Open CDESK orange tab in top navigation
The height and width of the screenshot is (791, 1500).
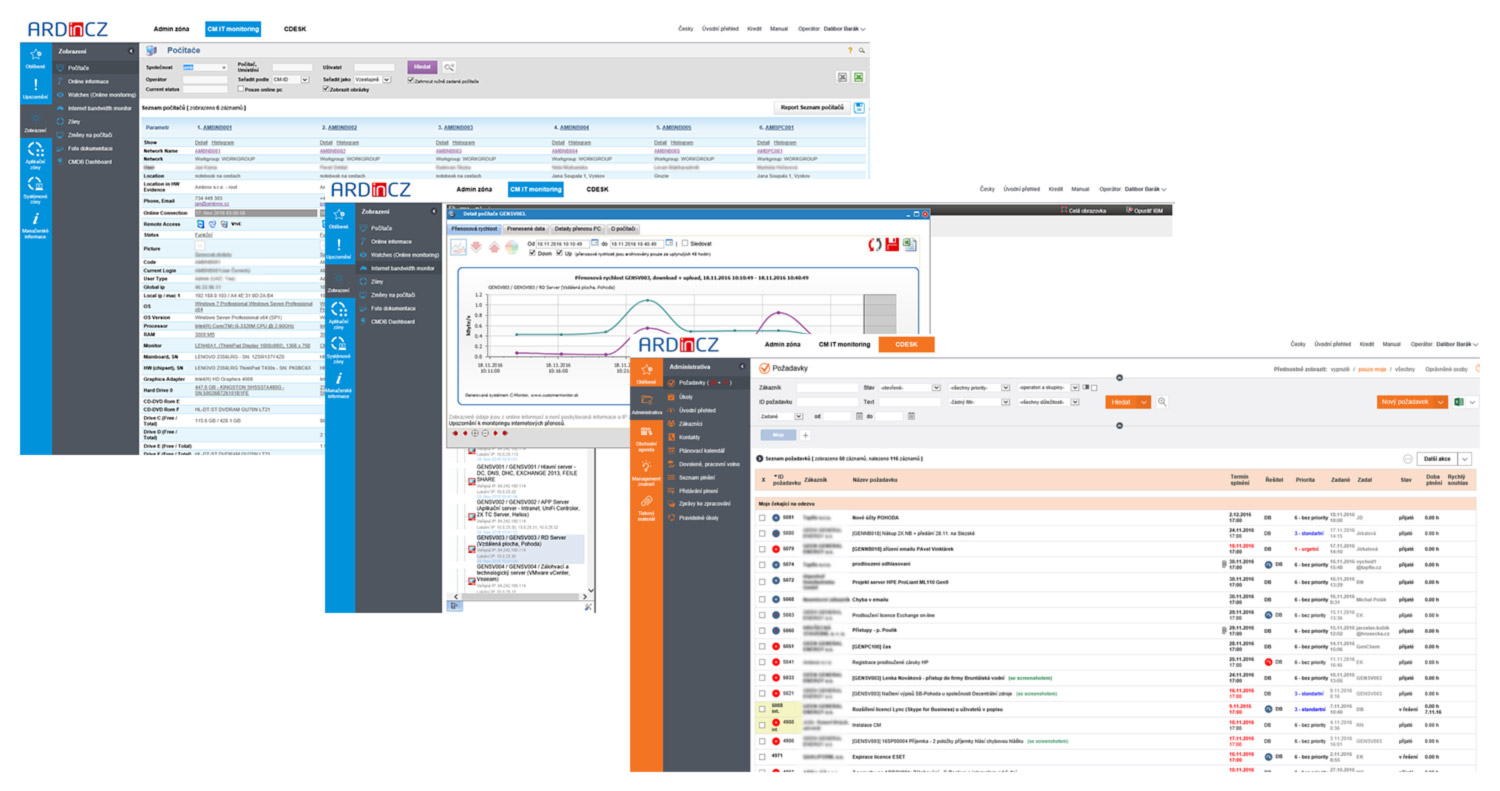(x=906, y=344)
